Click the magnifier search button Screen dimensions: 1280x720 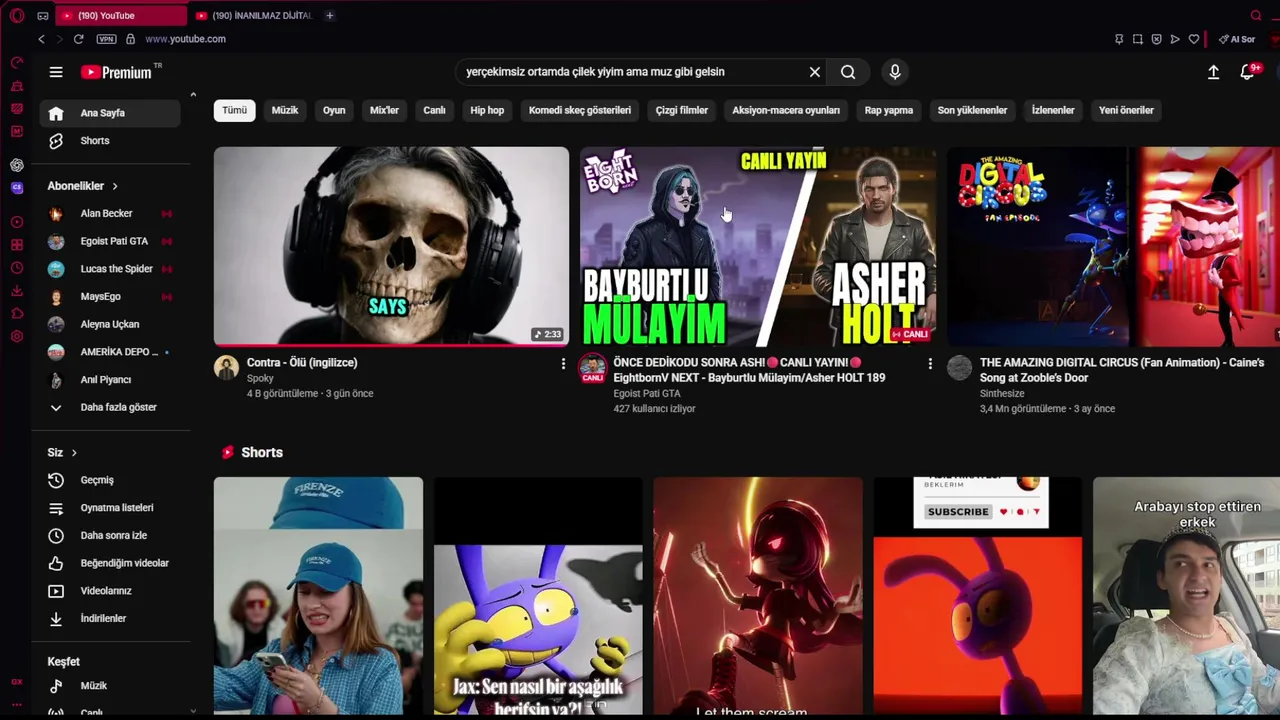(848, 72)
